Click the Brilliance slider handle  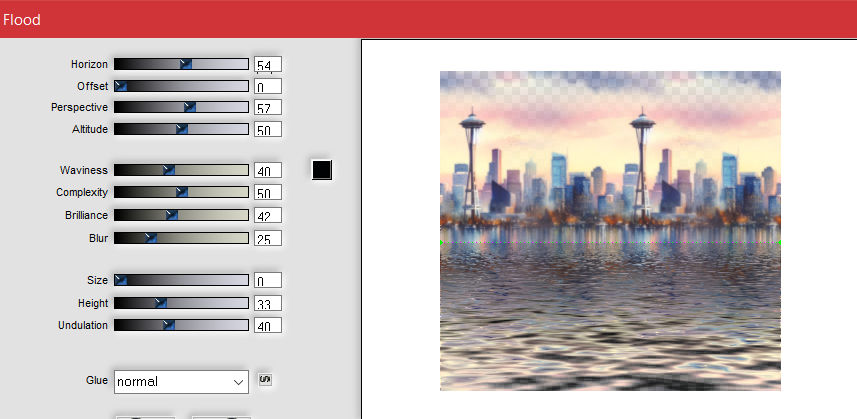coord(172,215)
